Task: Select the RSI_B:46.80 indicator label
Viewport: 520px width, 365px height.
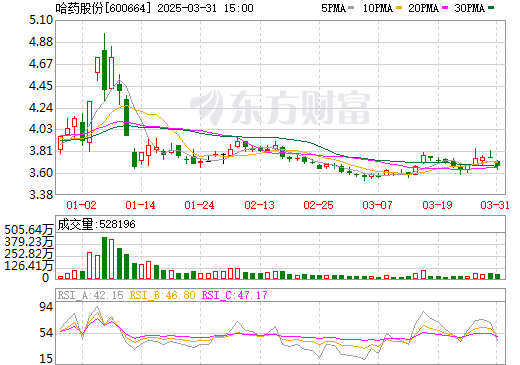Action: (162, 295)
